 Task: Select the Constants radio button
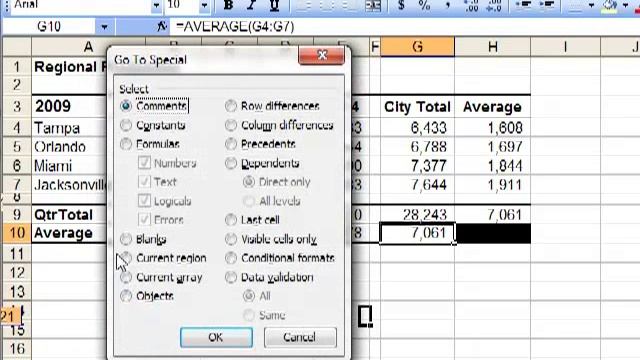[126, 125]
